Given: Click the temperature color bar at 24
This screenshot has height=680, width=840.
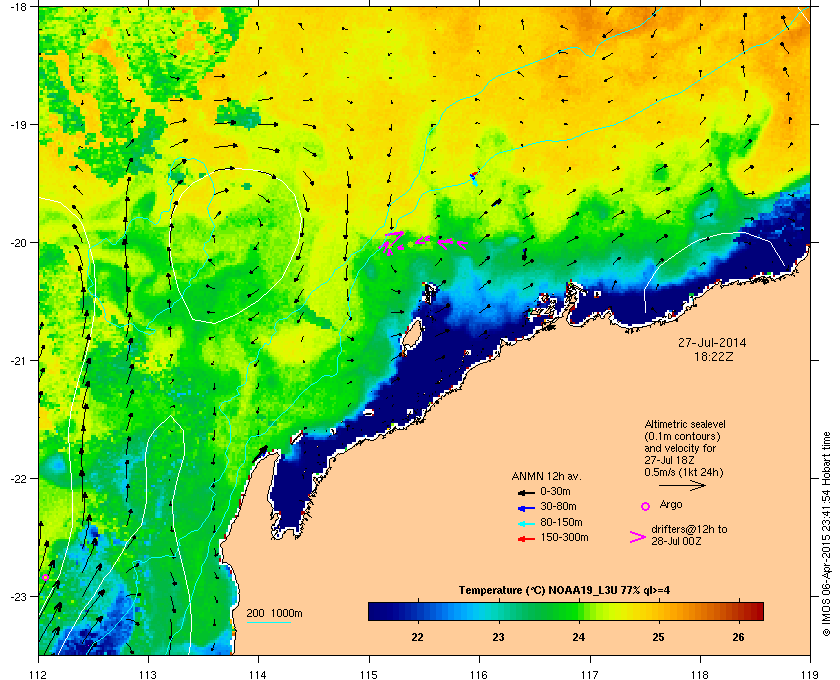Looking at the screenshot, I should point(579,611).
